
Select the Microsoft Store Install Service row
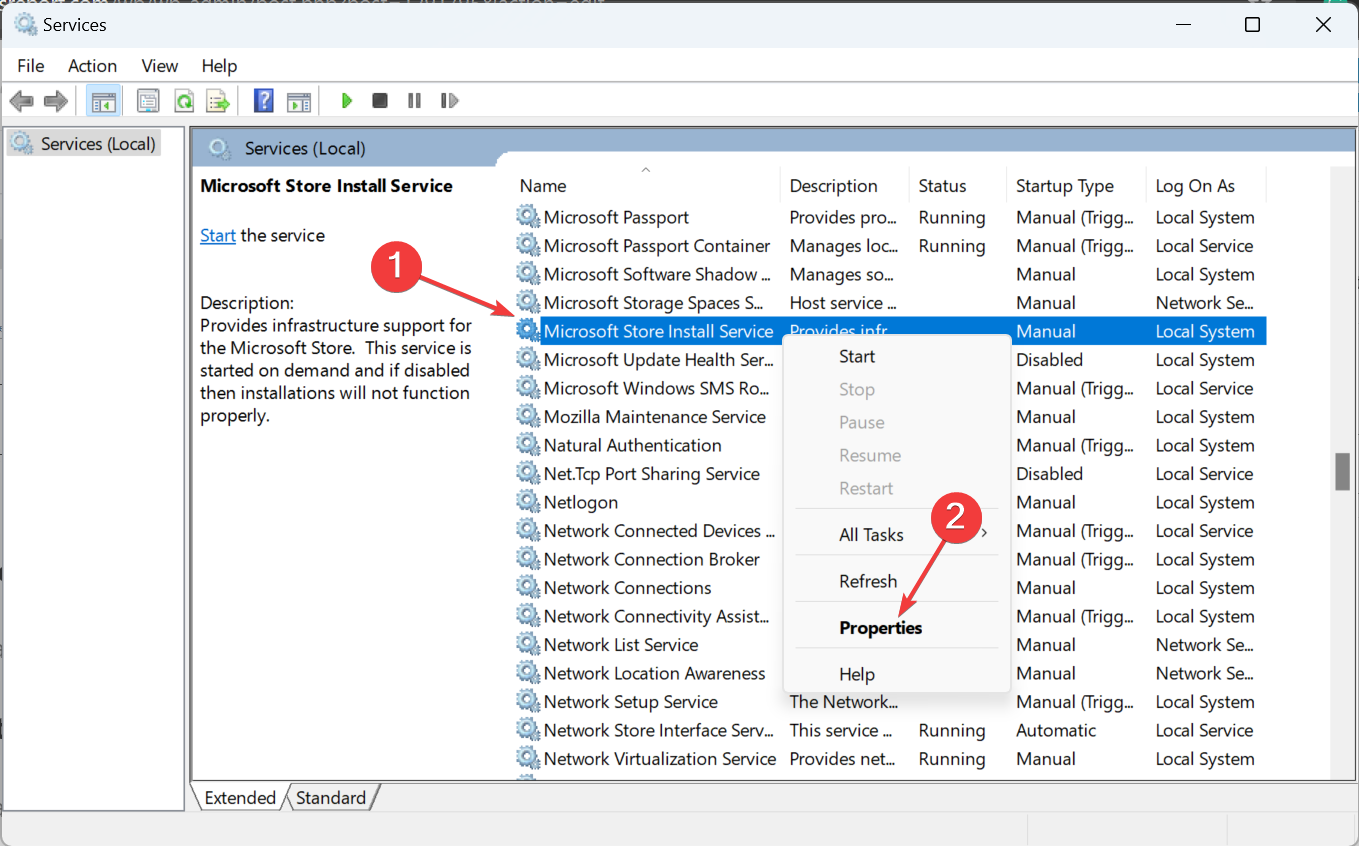click(890, 331)
